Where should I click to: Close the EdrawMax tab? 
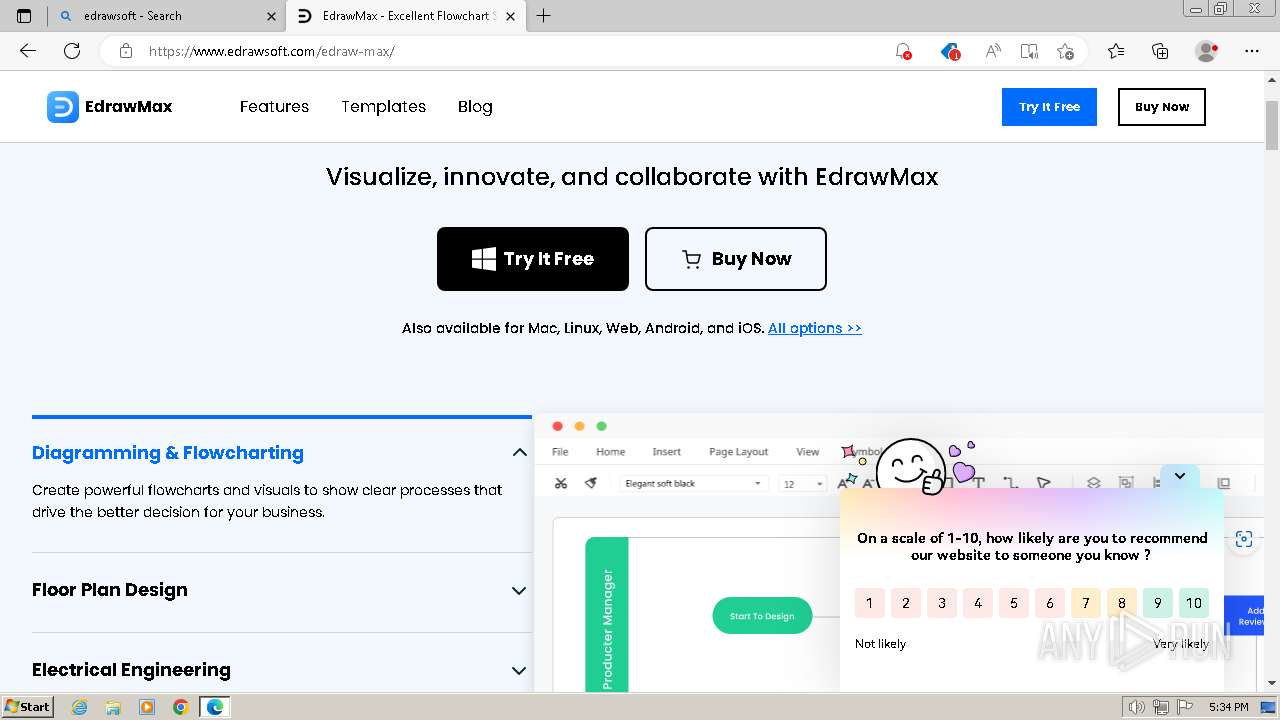click(x=511, y=16)
